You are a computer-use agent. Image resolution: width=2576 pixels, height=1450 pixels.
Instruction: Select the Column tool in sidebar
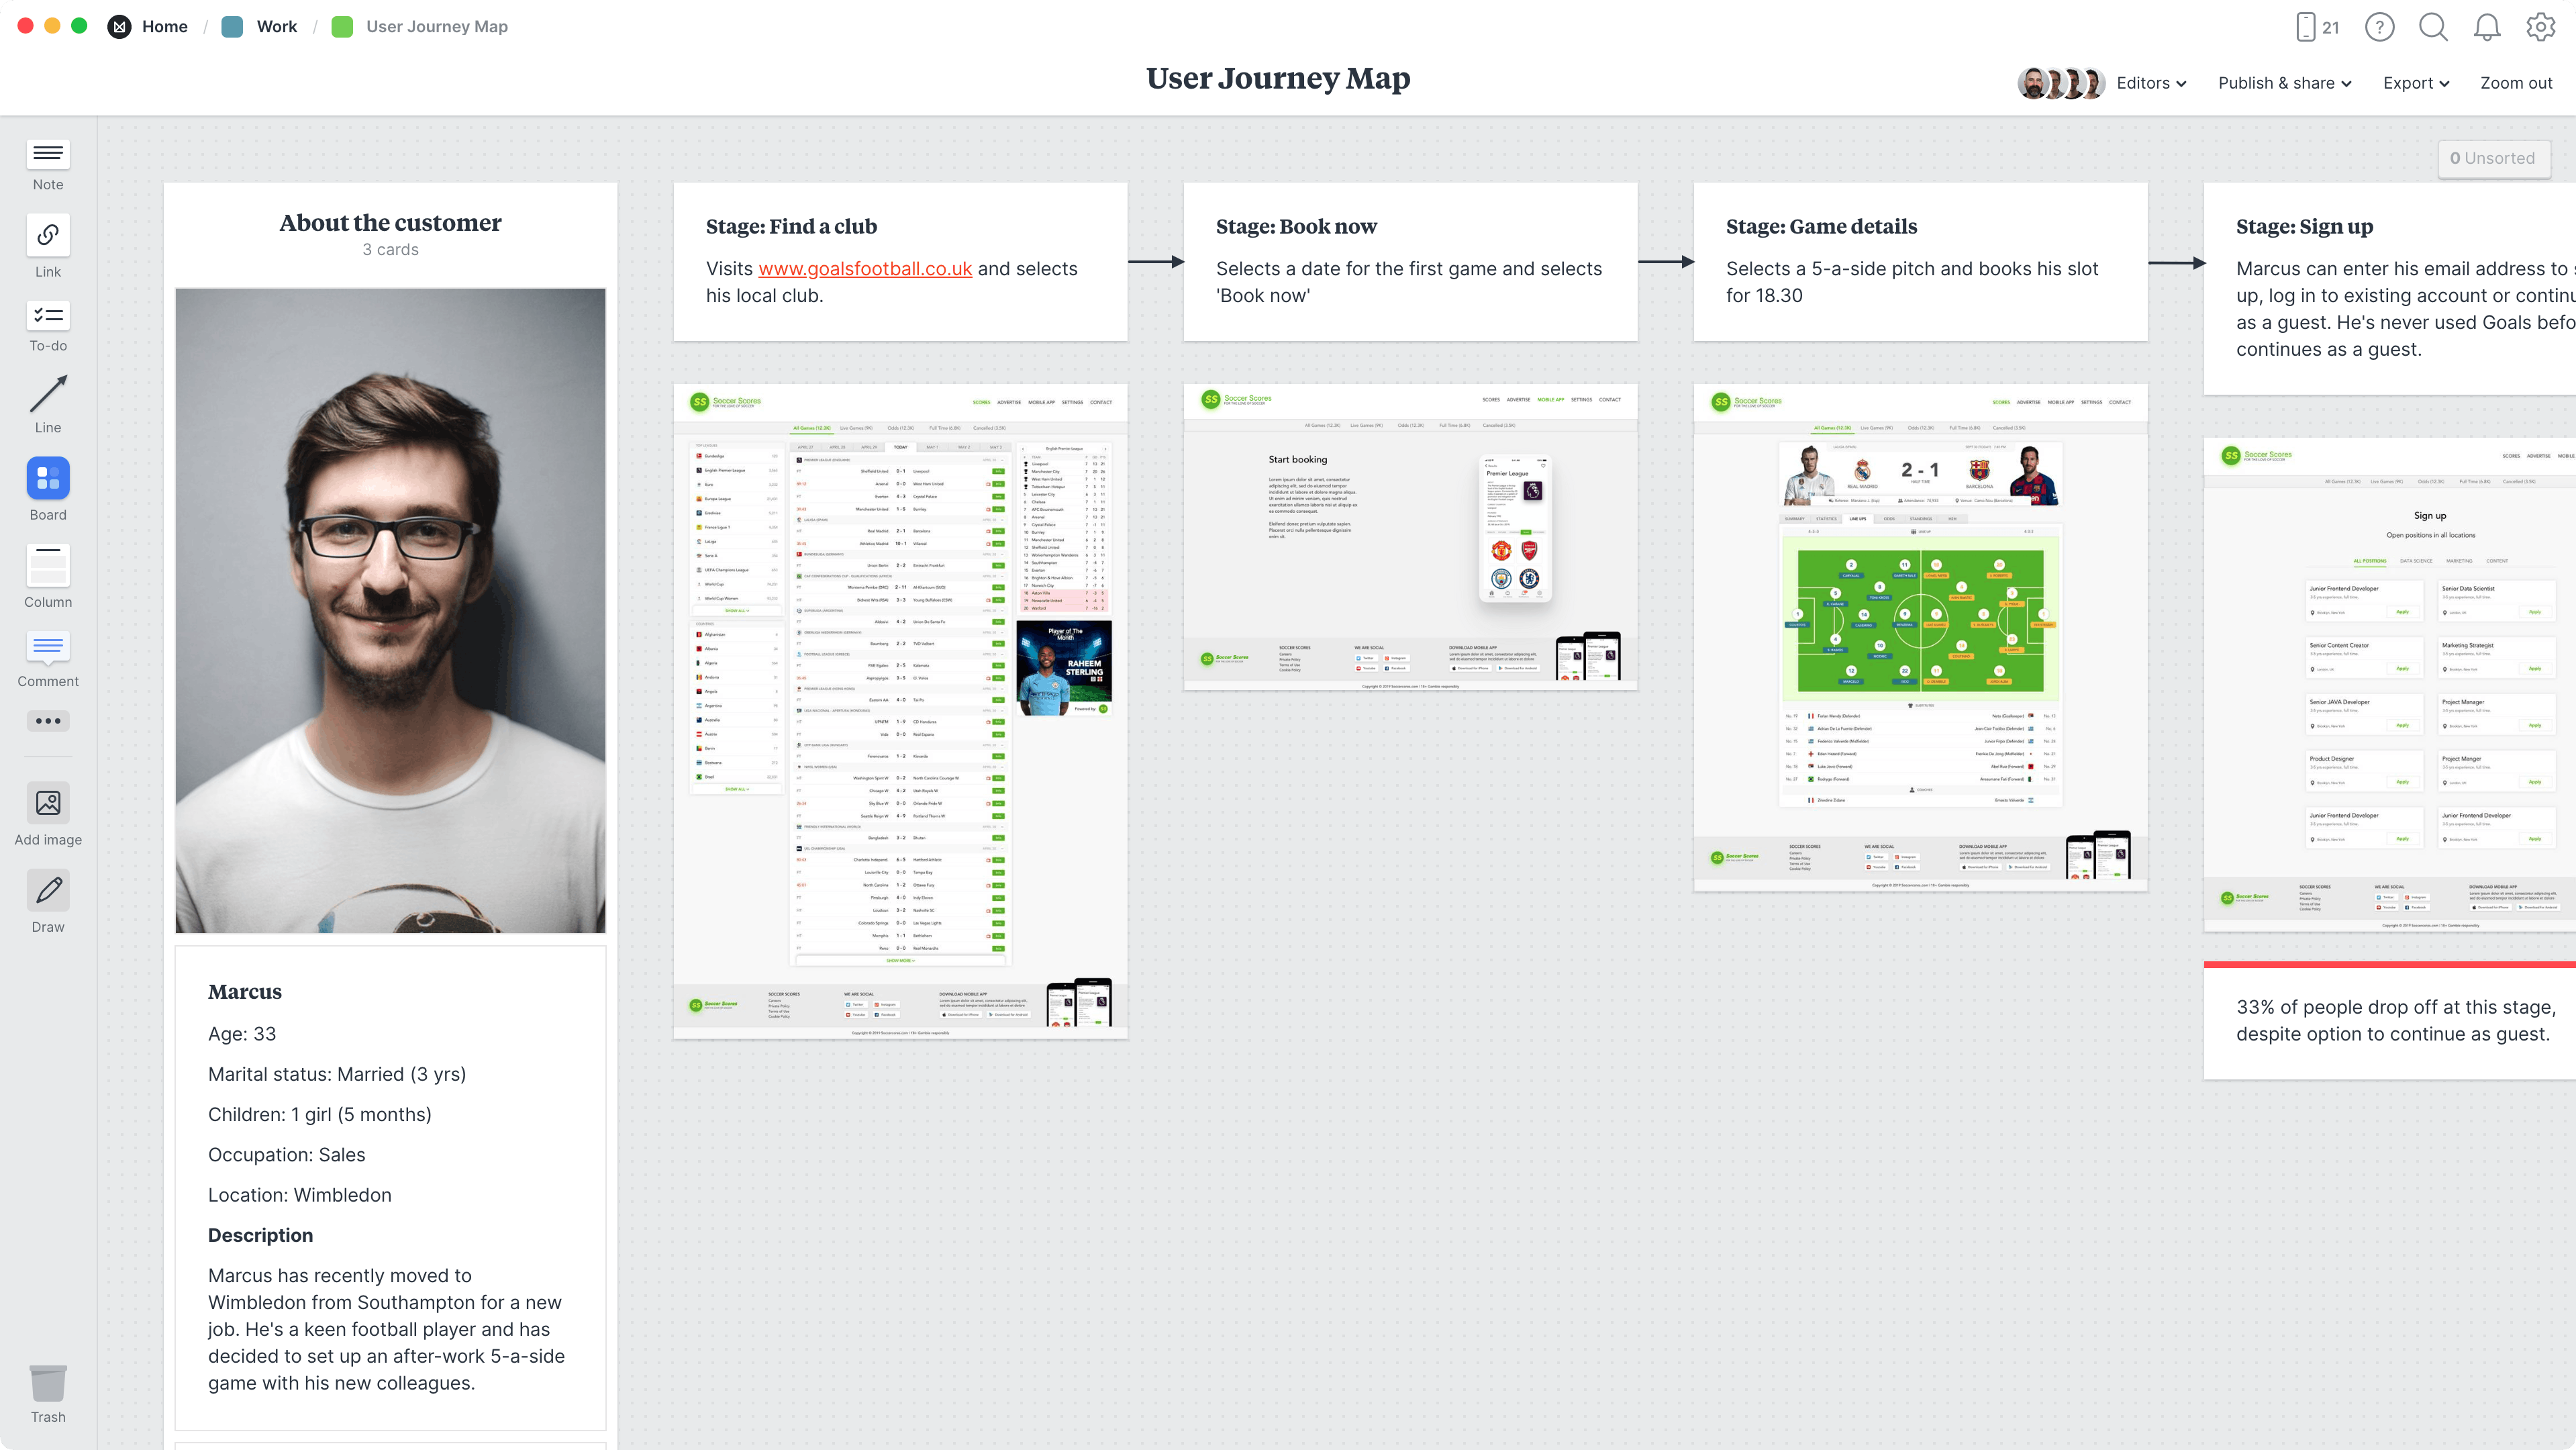coord(48,575)
